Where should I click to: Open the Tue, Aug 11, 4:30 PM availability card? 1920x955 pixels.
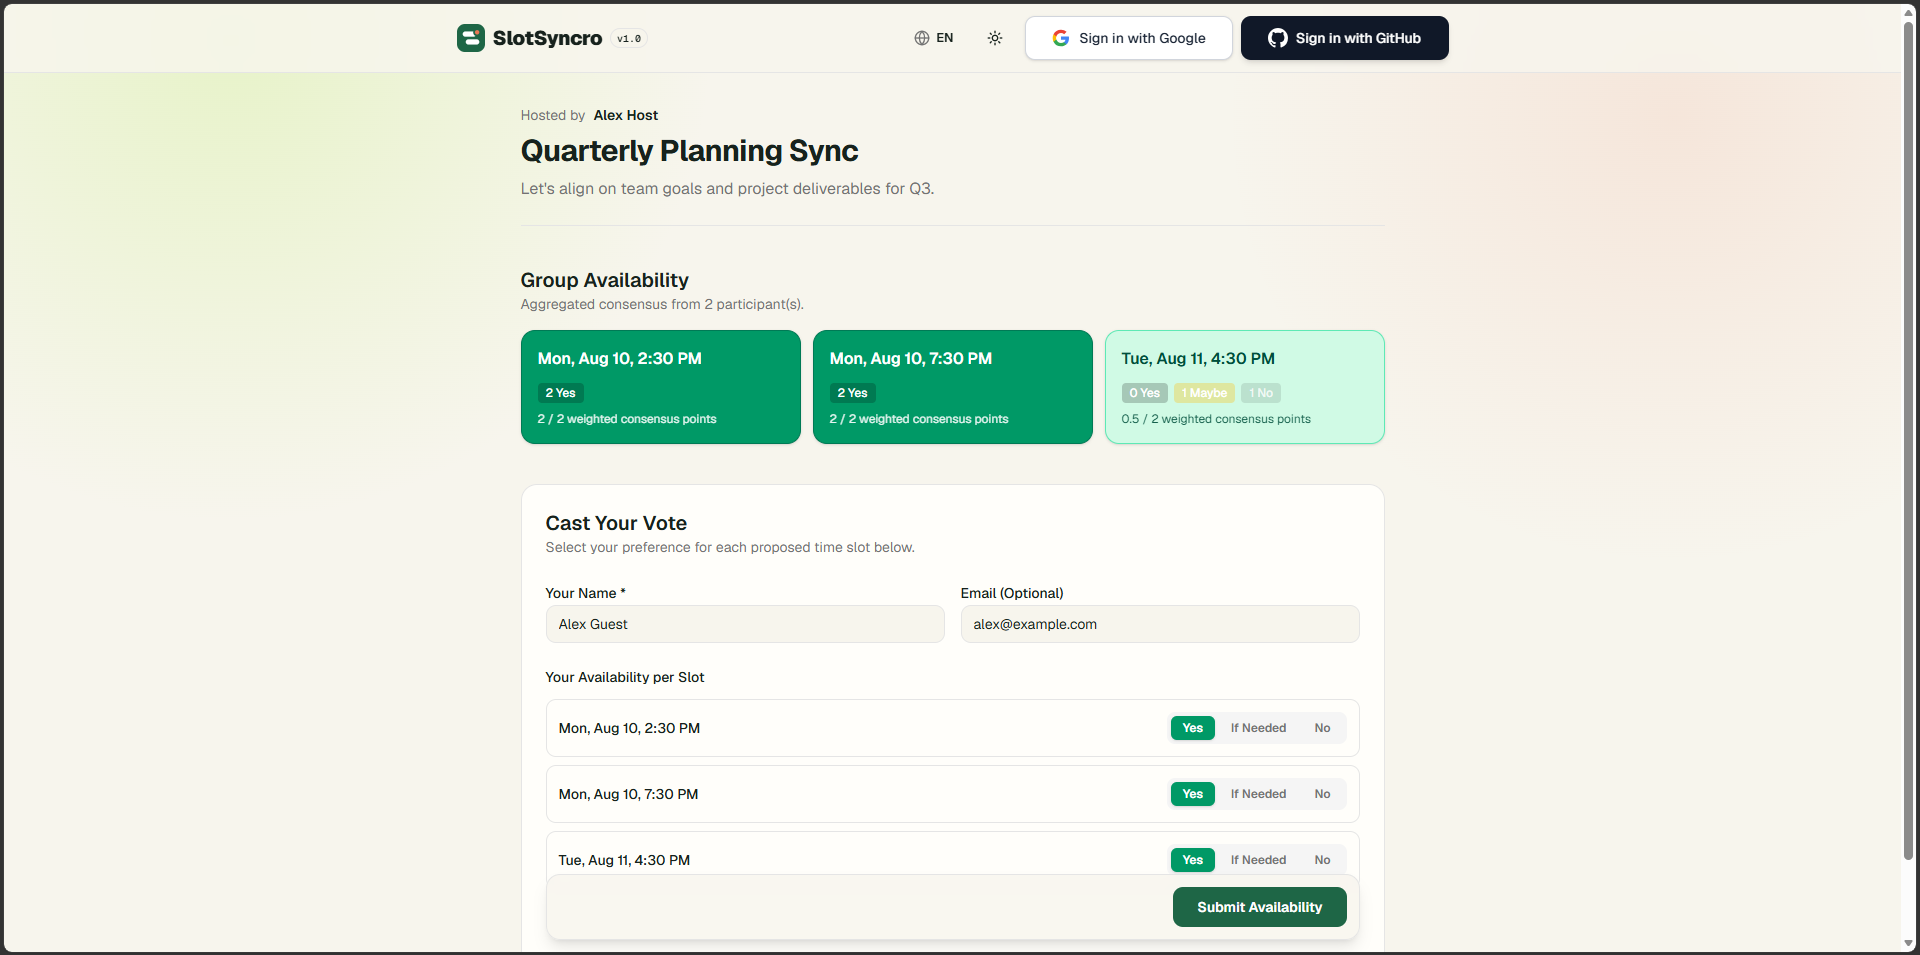point(1245,387)
